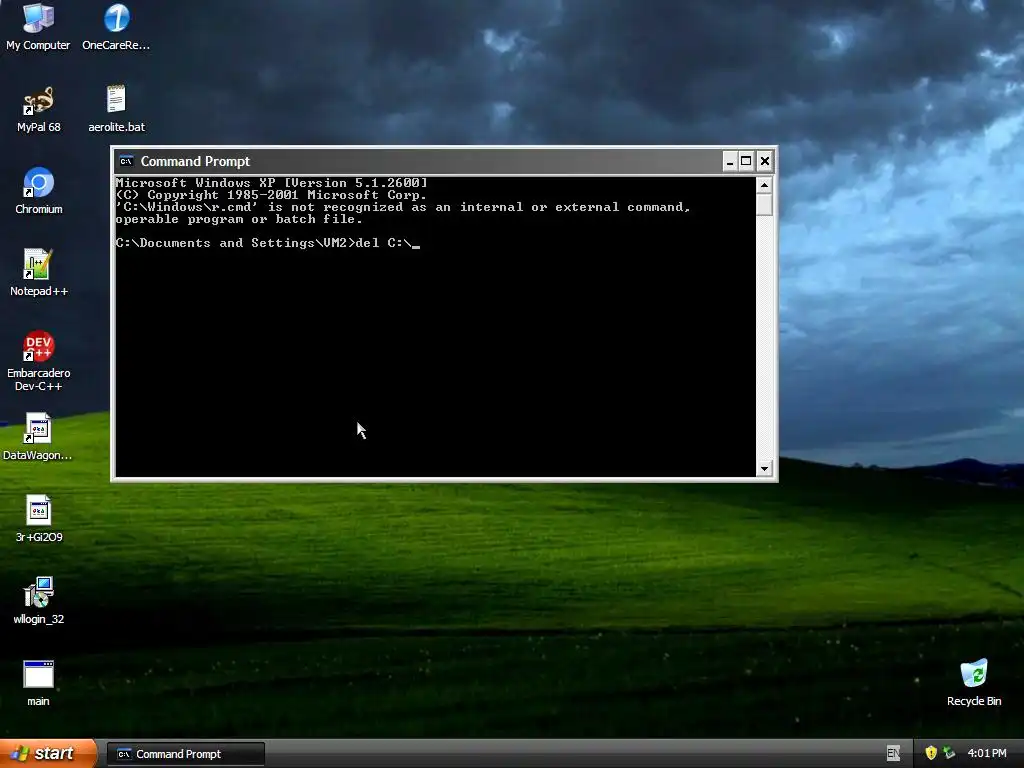Select the OneCareRe... desktop shortcut
Image resolution: width=1024 pixels, height=768 pixels.
tap(116, 26)
